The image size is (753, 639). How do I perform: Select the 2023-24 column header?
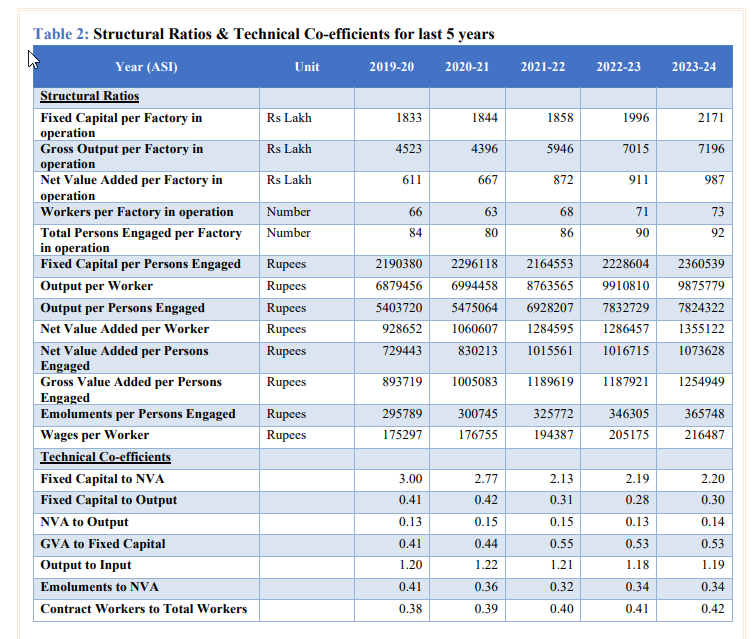693,67
